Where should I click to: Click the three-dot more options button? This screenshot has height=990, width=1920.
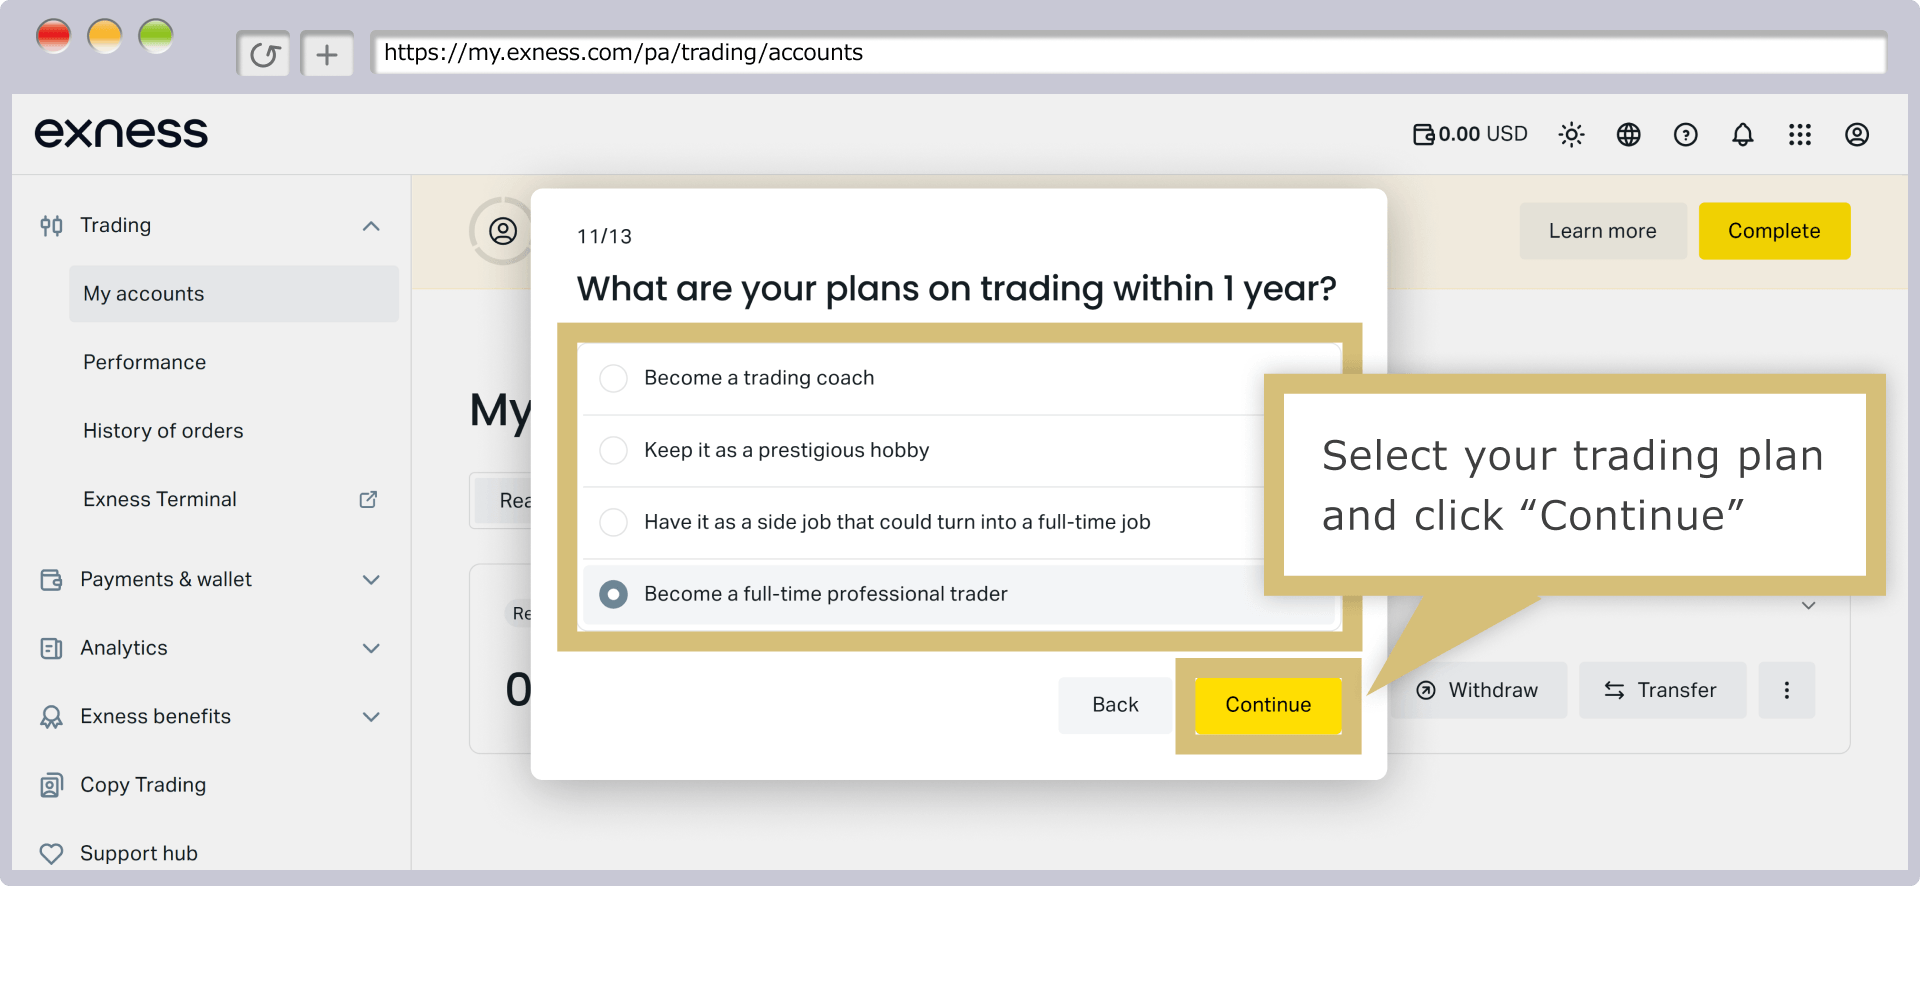(x=1786, y=690)
